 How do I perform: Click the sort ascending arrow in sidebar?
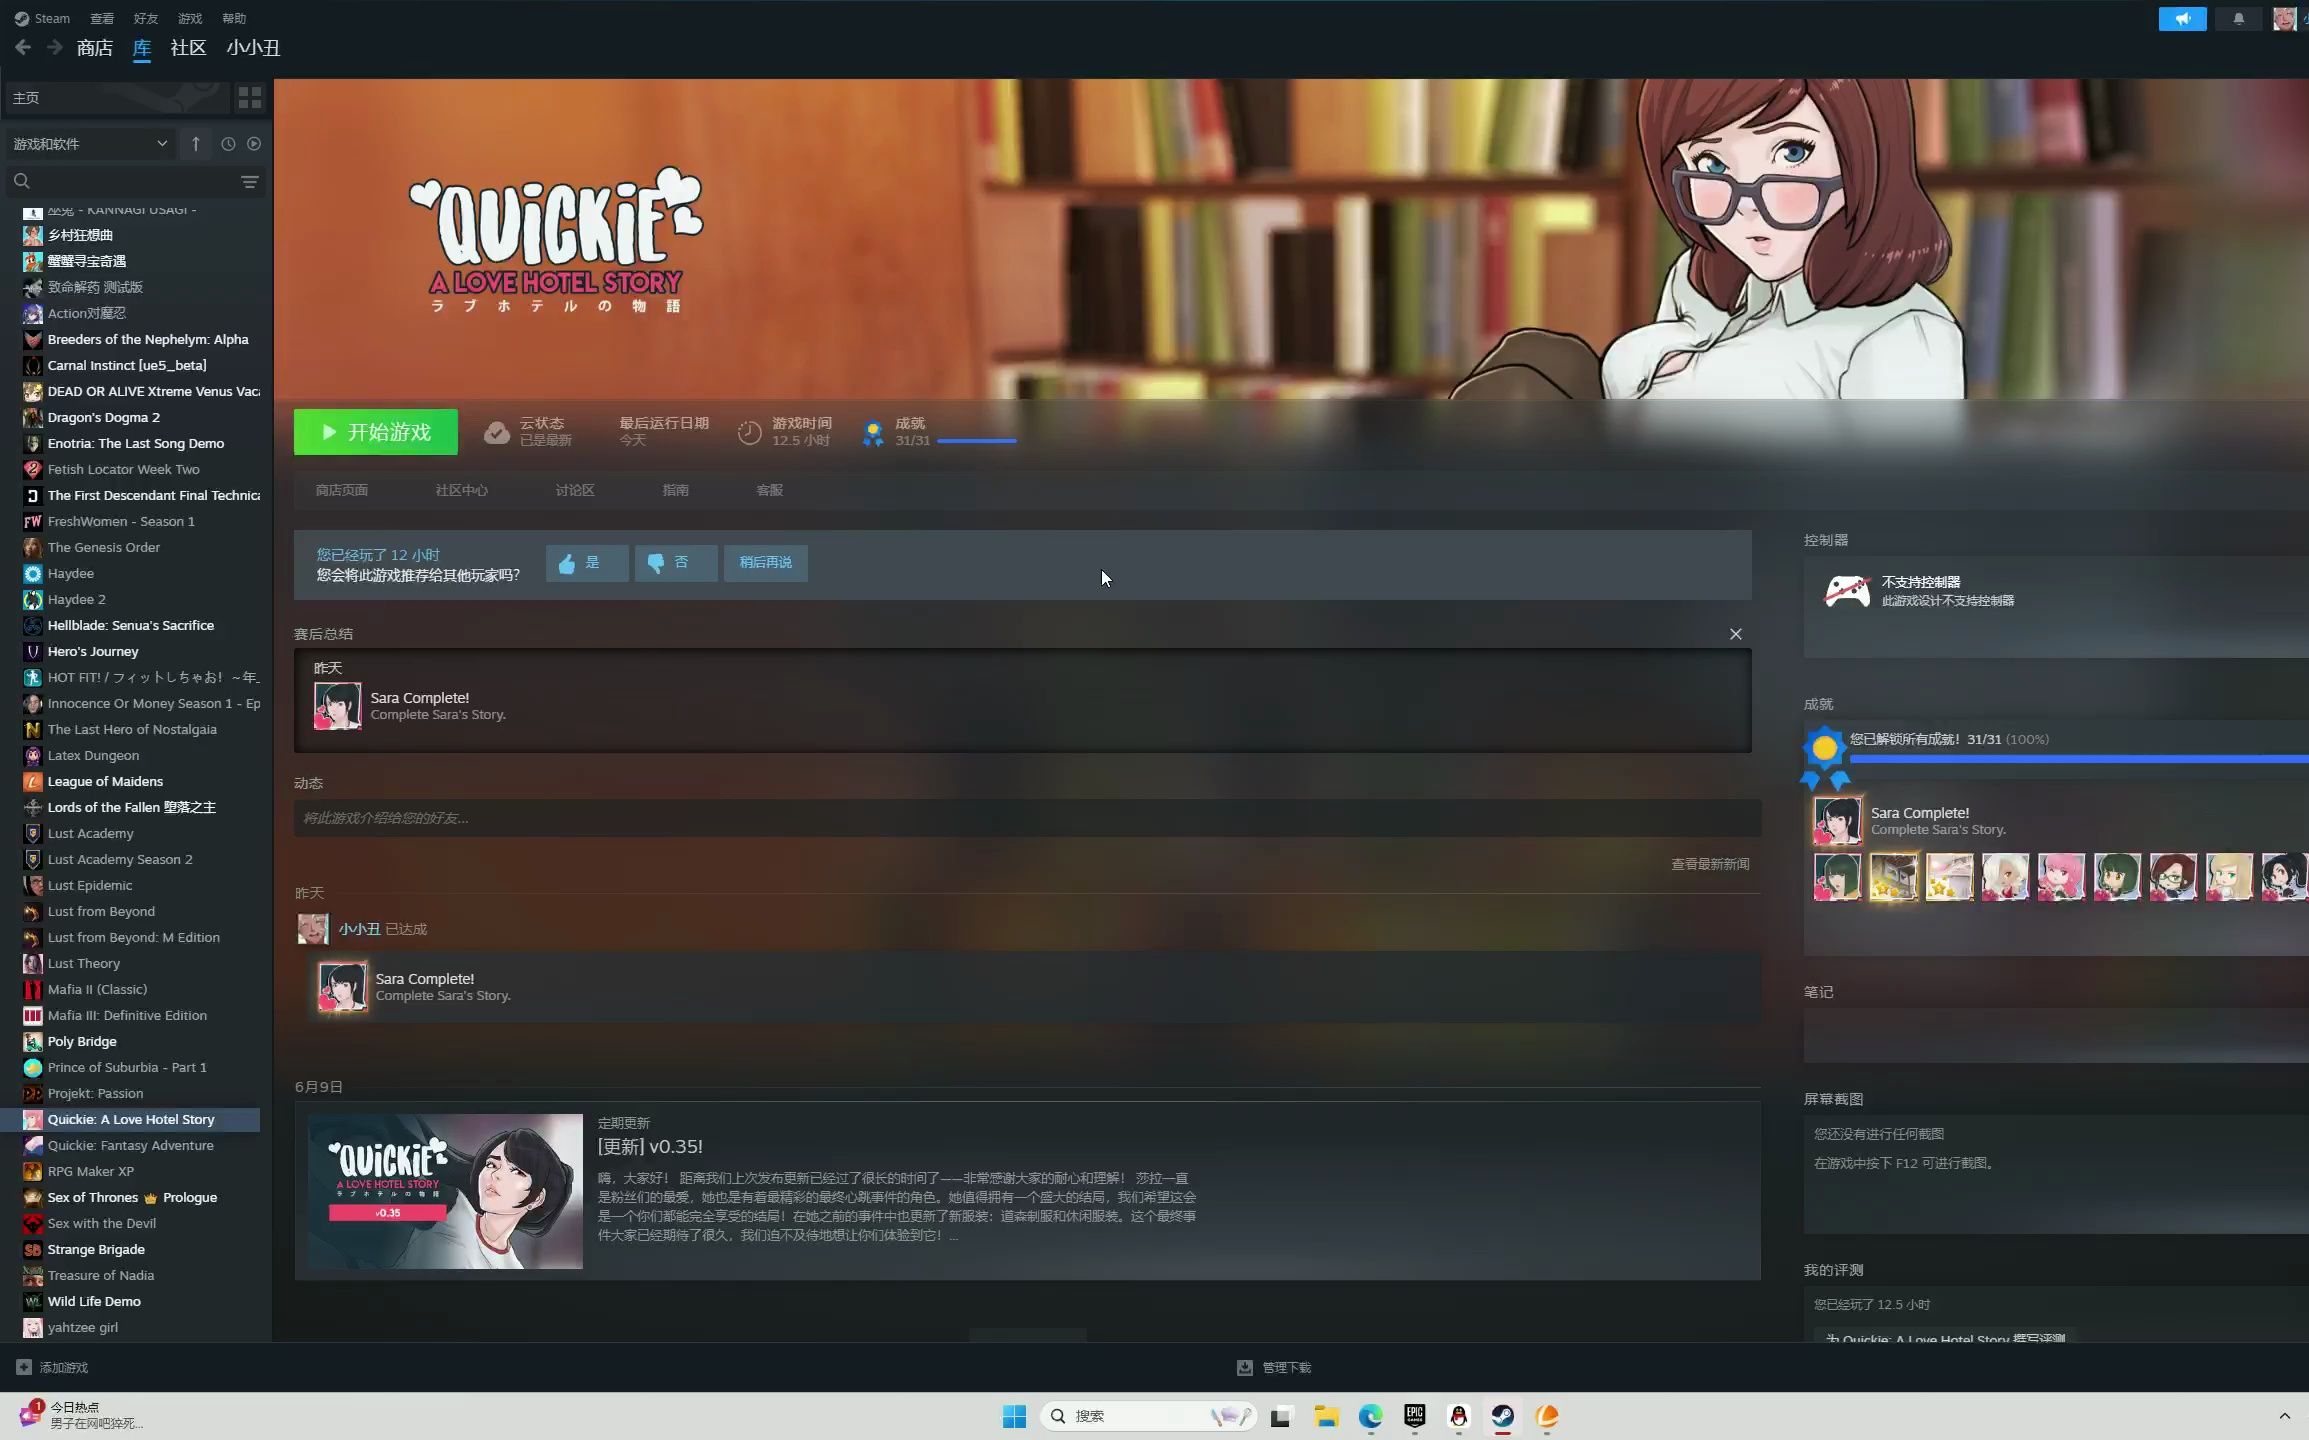pos(196,144)
